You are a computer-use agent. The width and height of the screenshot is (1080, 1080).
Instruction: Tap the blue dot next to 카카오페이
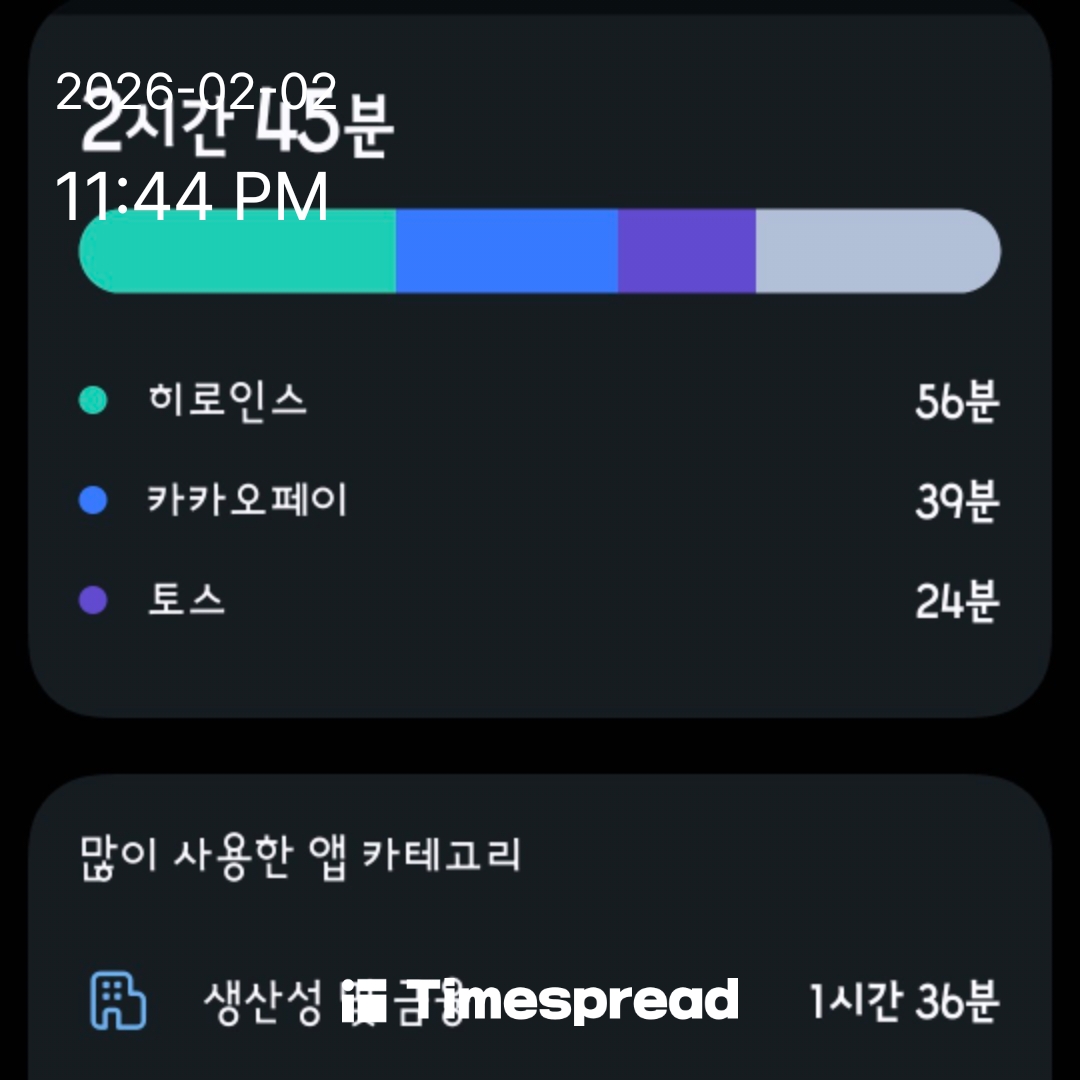(x=93, y=500)
